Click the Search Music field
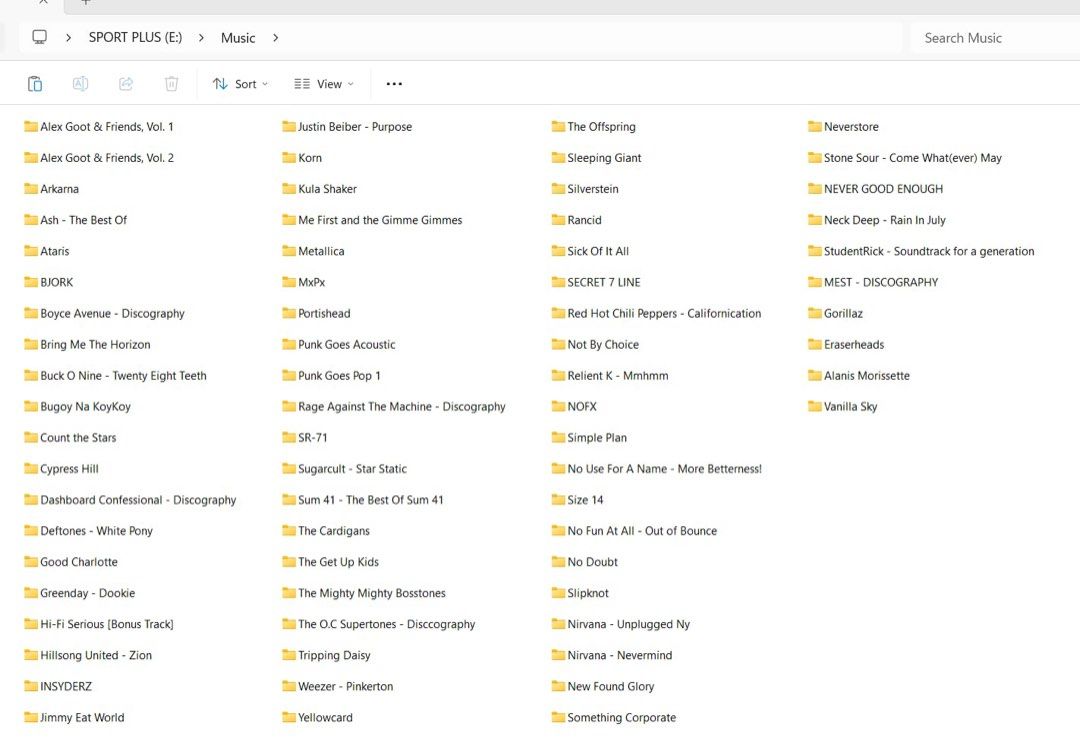 (995, 38)
